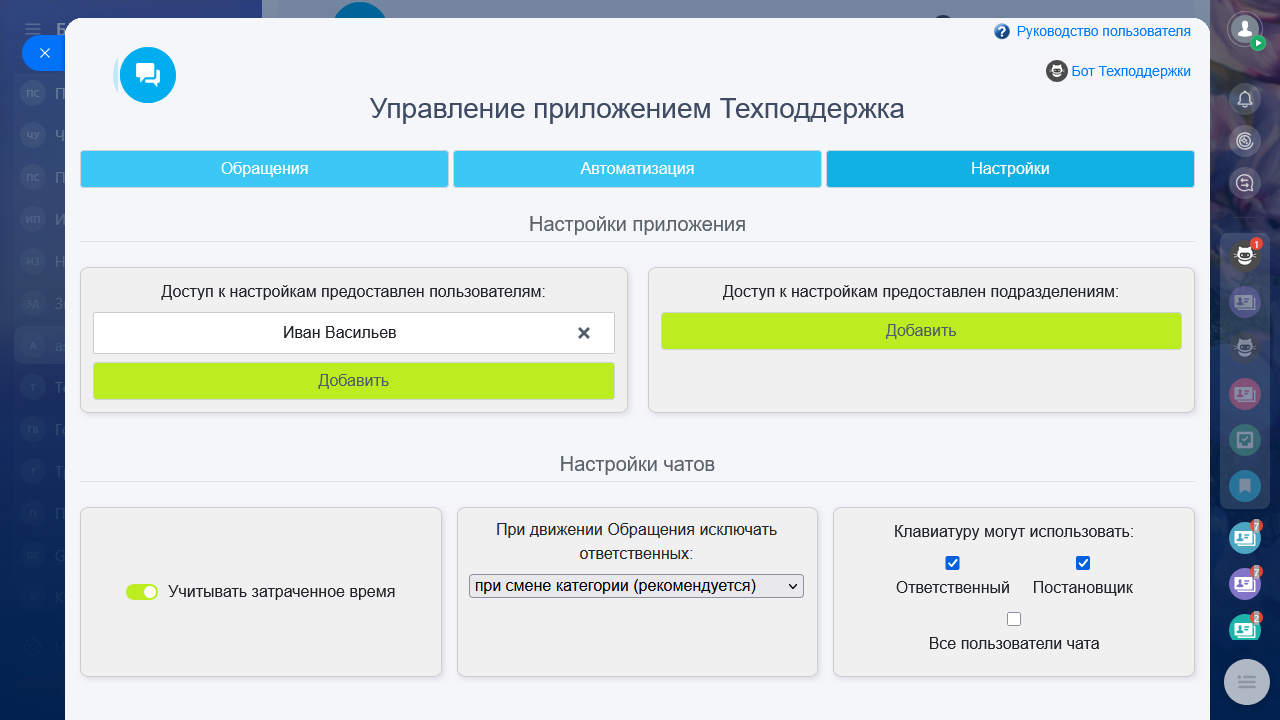
Task: Select the ИП avatar in the left sidebar
Action: 33,219
